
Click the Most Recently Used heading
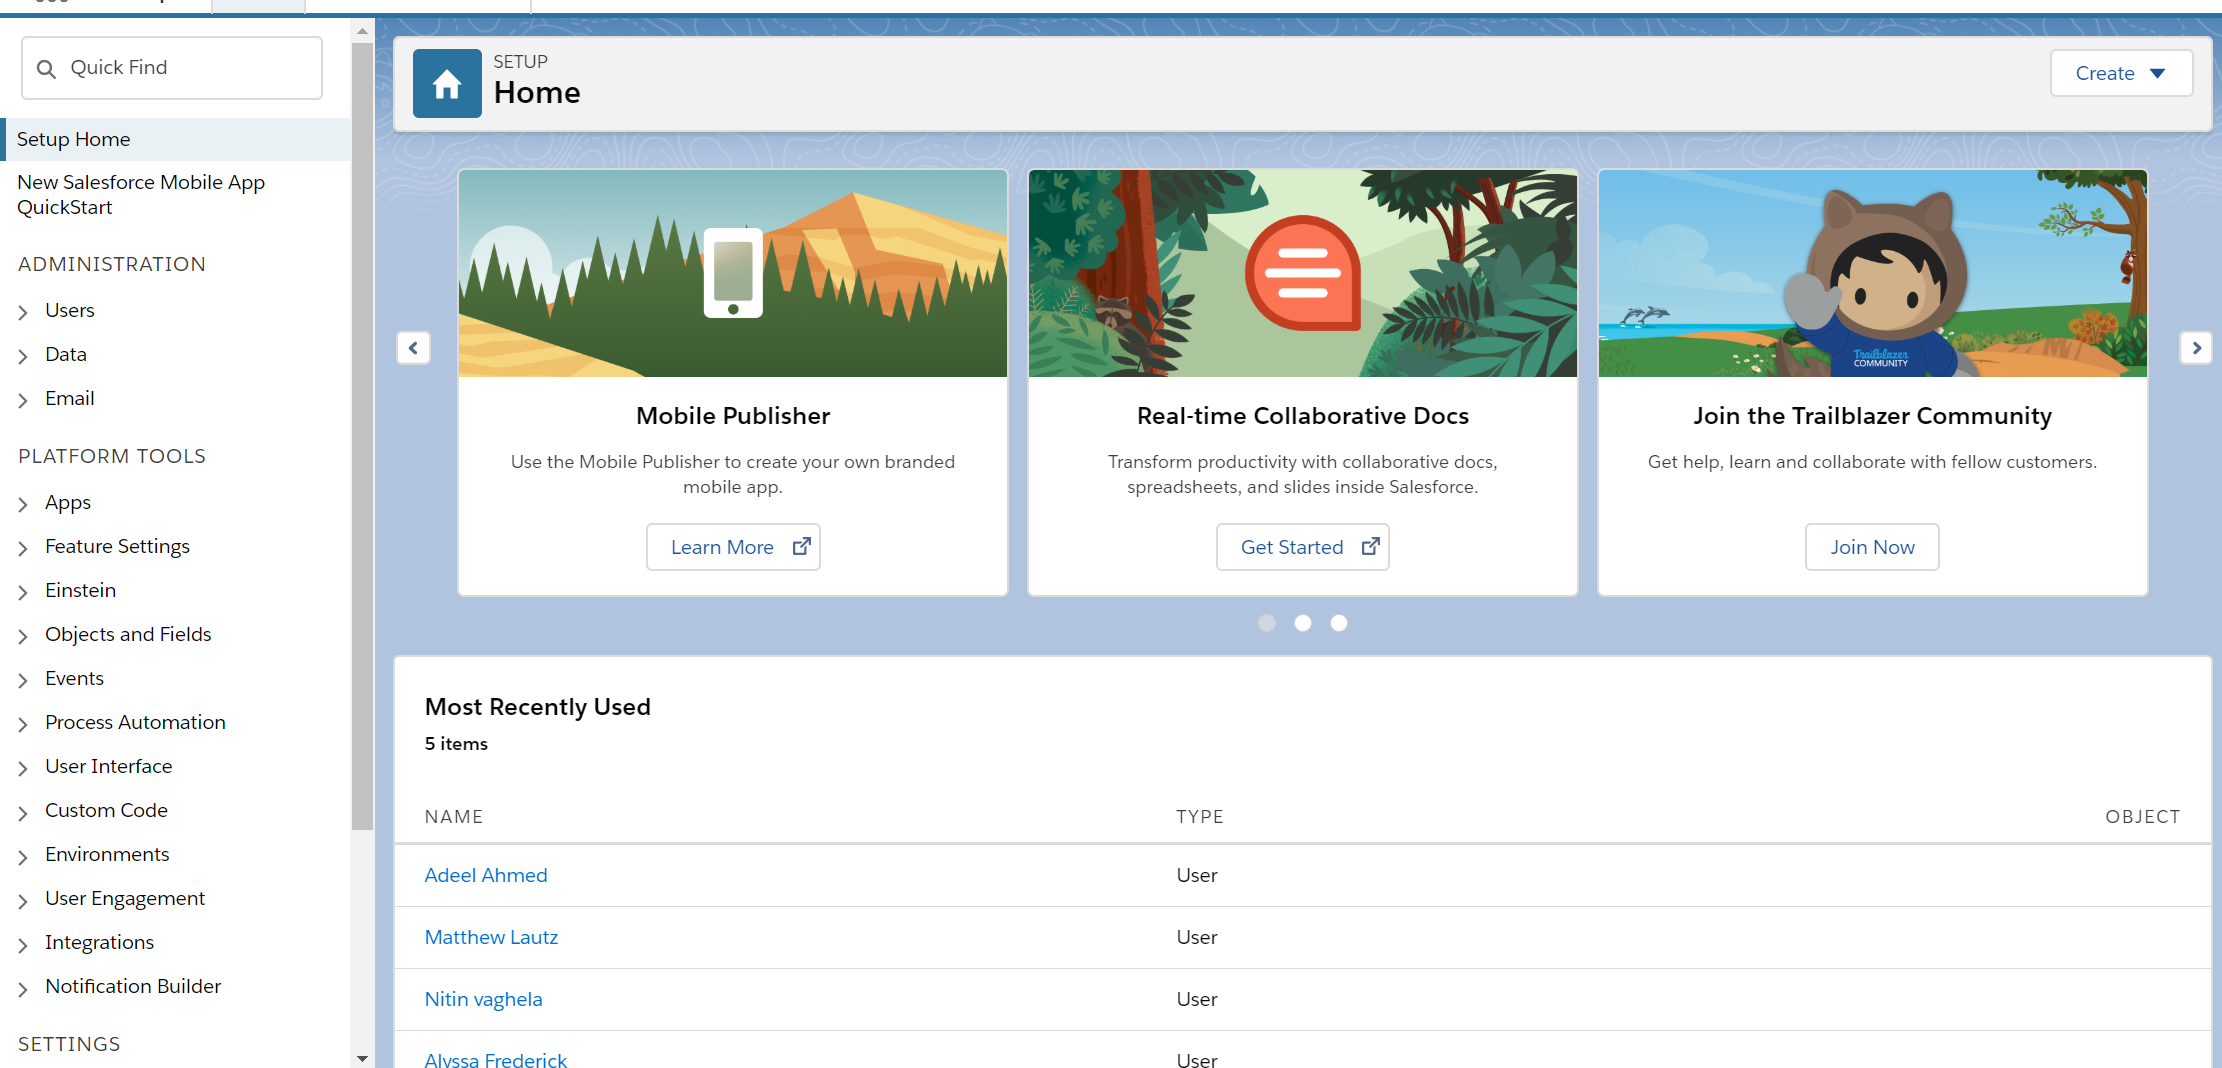(538, 707)
